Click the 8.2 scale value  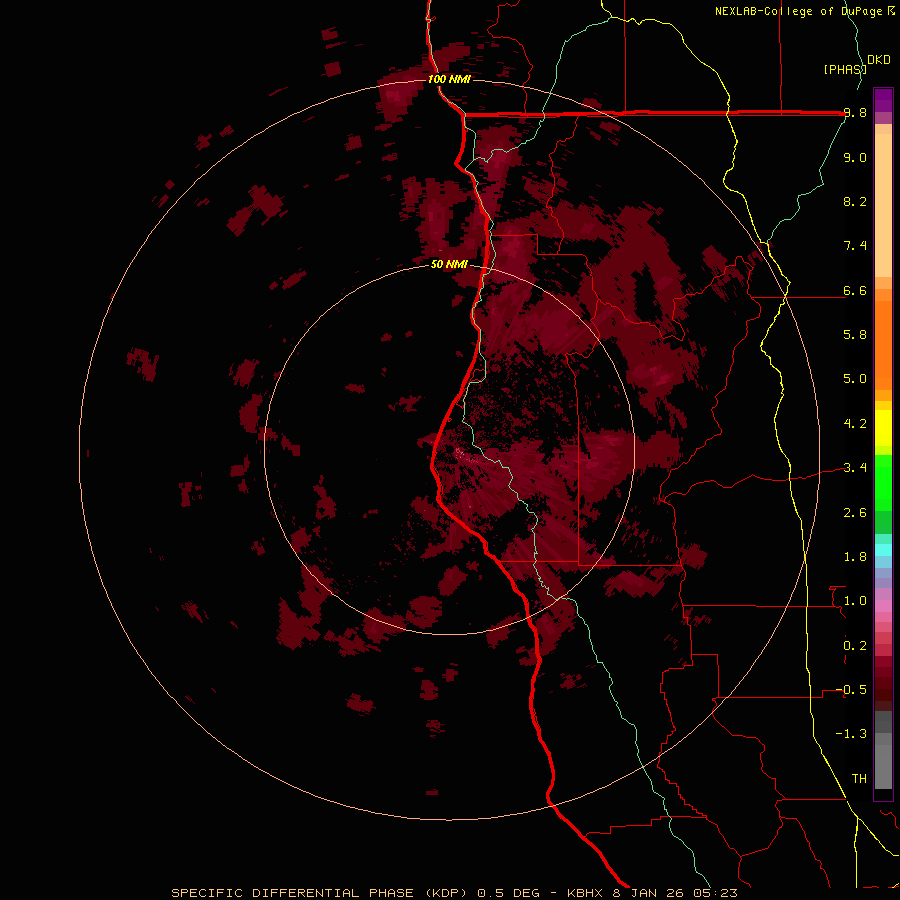(855, 201)
